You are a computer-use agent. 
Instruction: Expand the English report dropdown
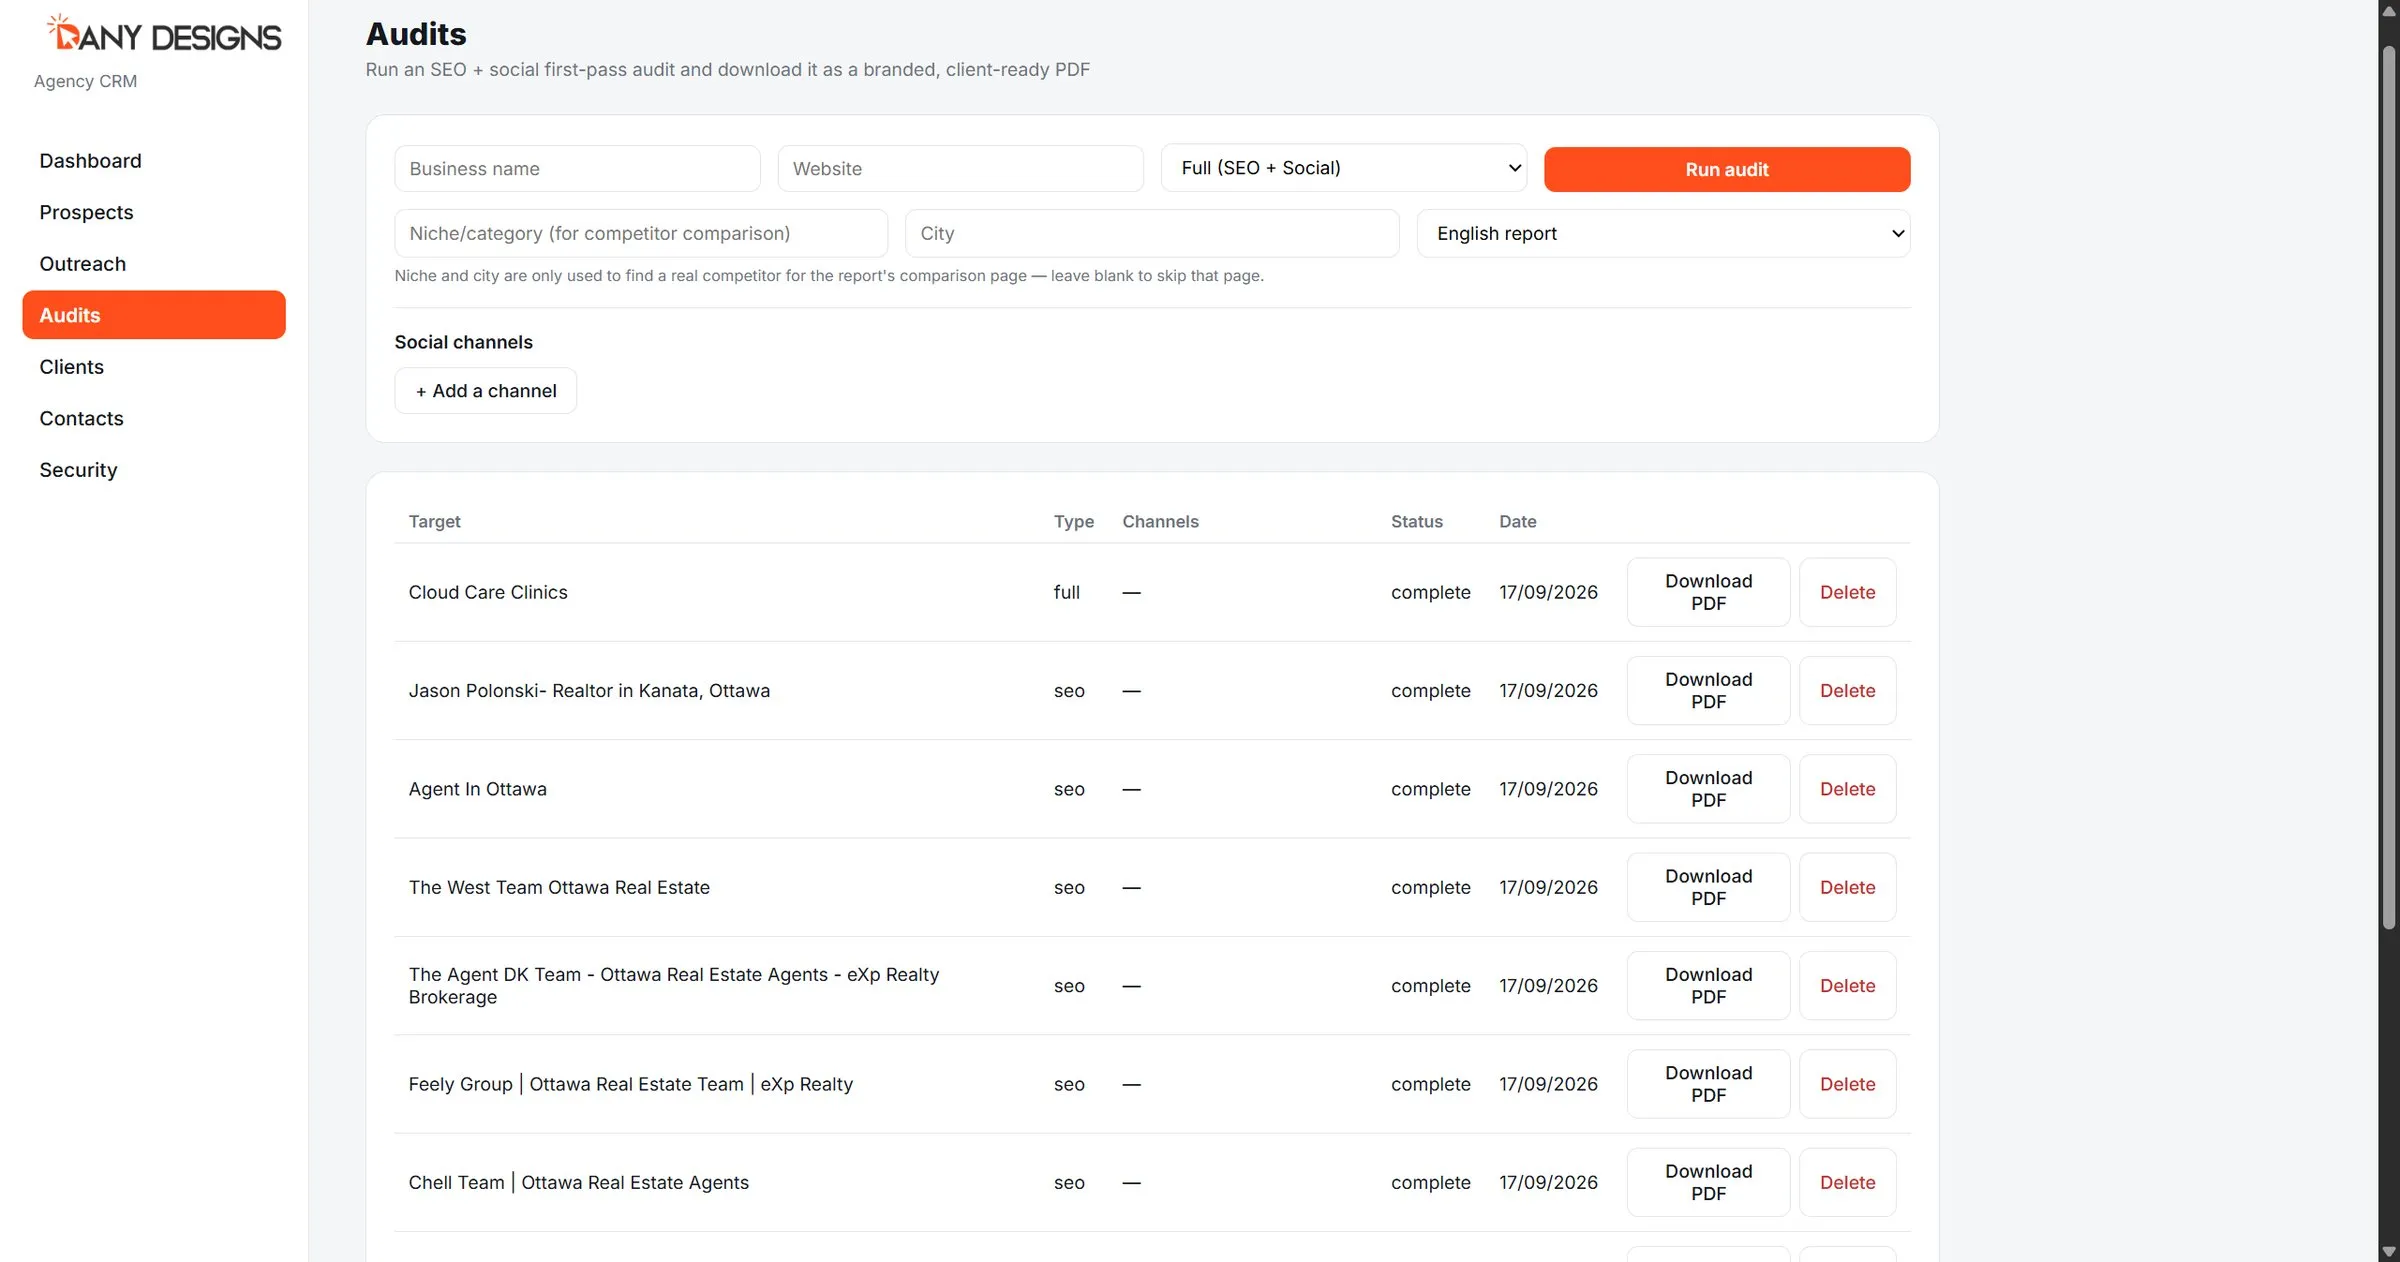click(x=1664, y=233)
